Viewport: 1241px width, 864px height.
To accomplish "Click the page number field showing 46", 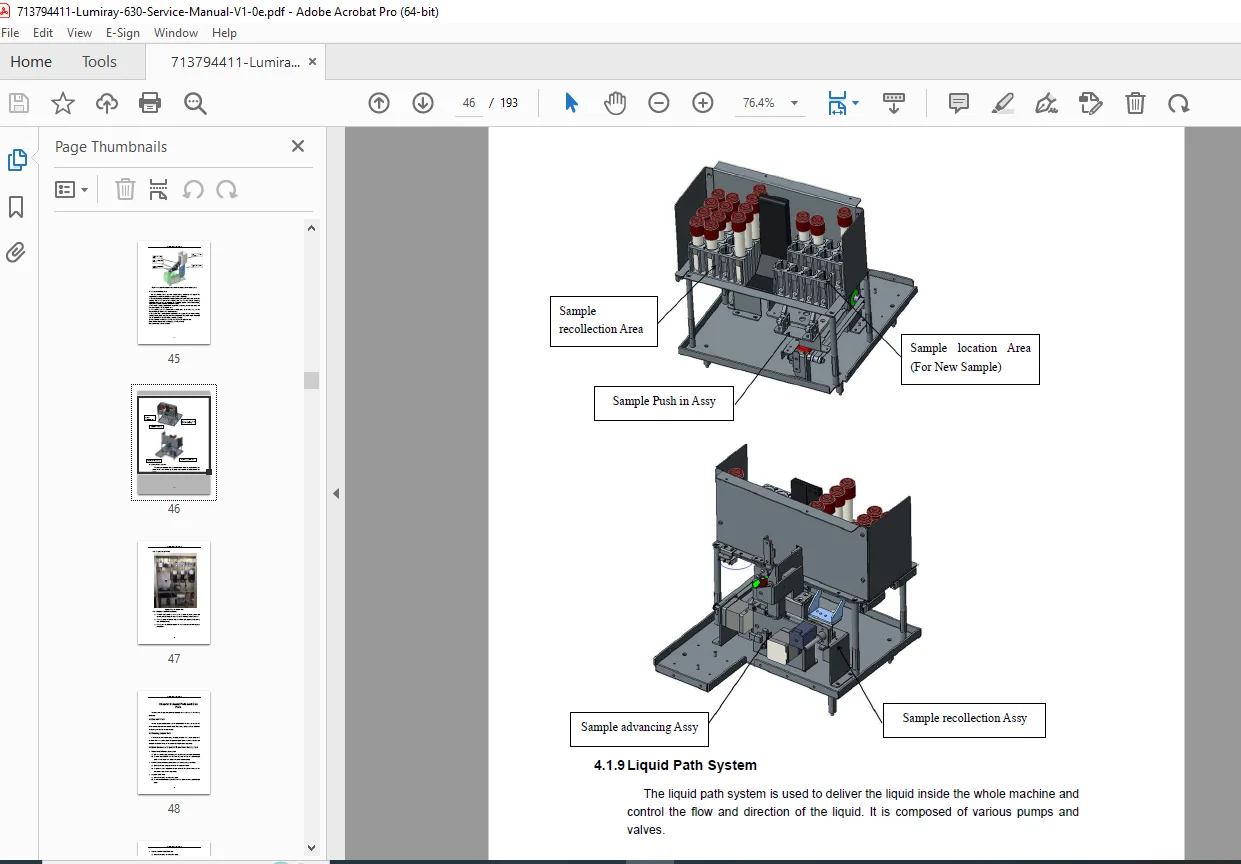I will click(468, 103).
